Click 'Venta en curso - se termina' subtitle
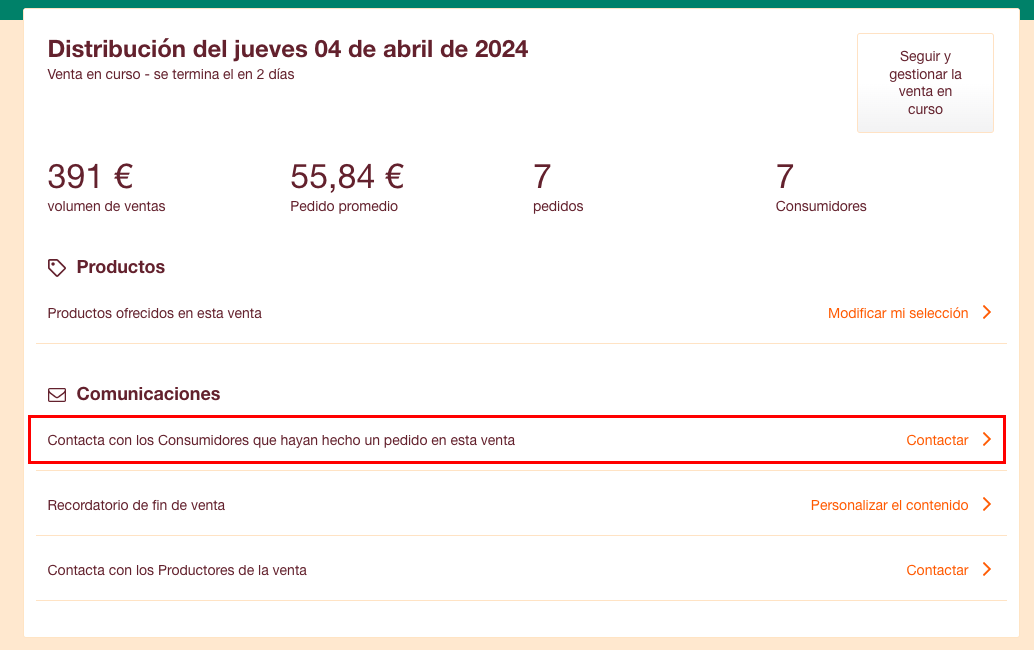Image resolution: width=1034 pixels, height=650 pixels. click(x=171, y=74)
